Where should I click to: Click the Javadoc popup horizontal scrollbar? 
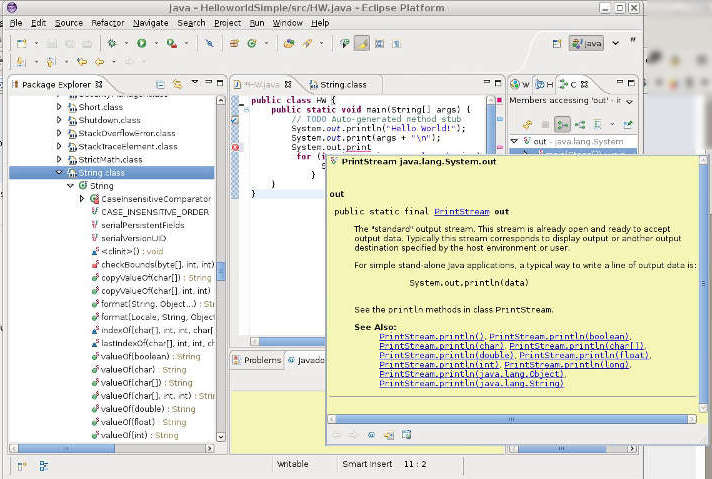coord(512,419)
